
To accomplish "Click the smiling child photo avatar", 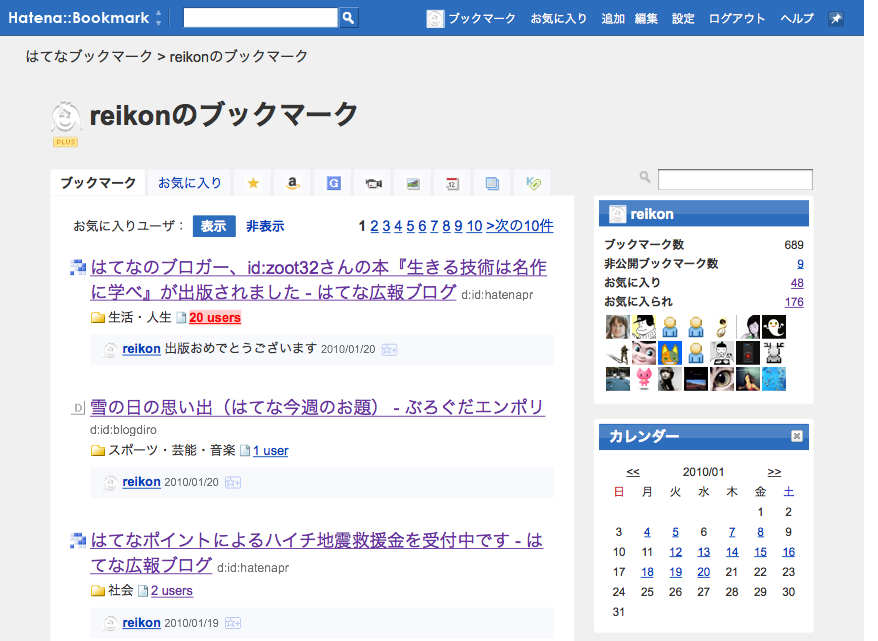I will (618, 327).
